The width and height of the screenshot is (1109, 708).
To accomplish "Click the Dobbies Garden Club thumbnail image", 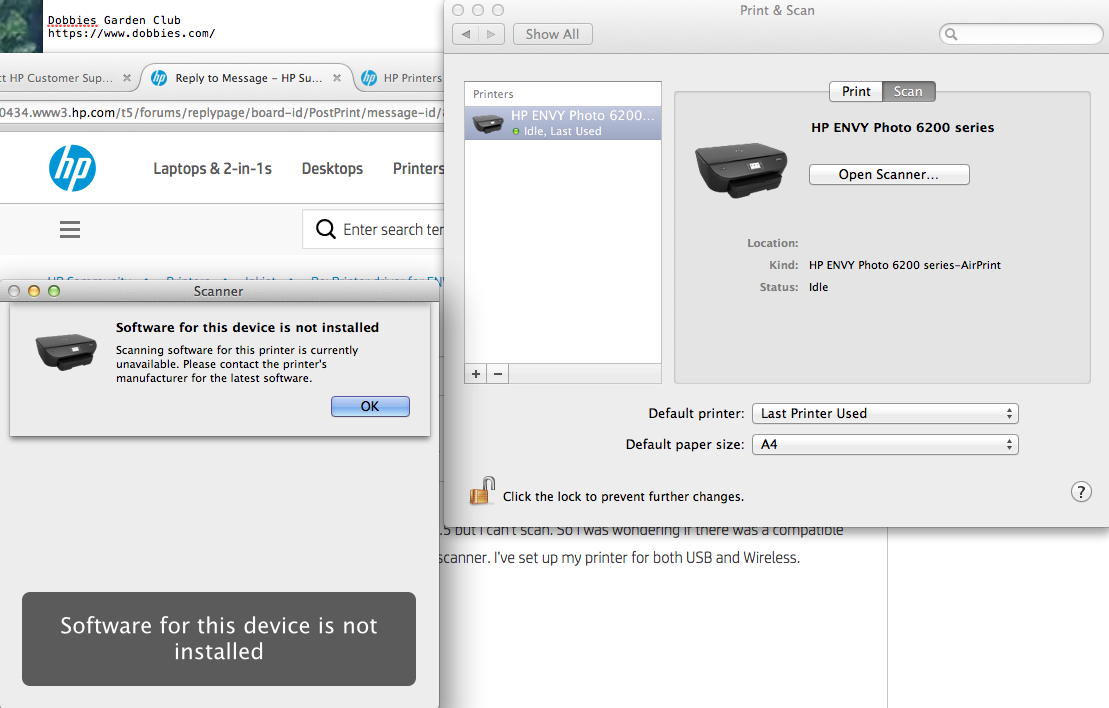I will [x=21, y=26].
